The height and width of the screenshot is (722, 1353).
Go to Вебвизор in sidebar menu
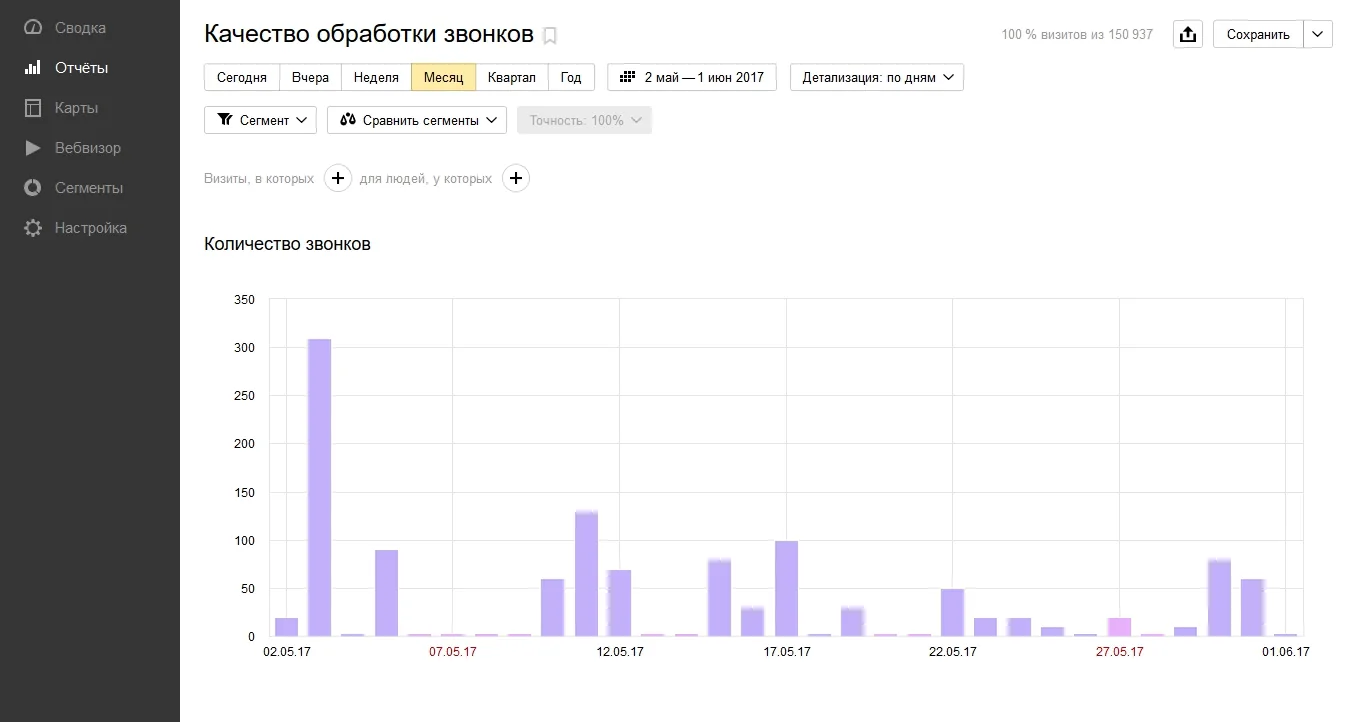coord(88,148)
